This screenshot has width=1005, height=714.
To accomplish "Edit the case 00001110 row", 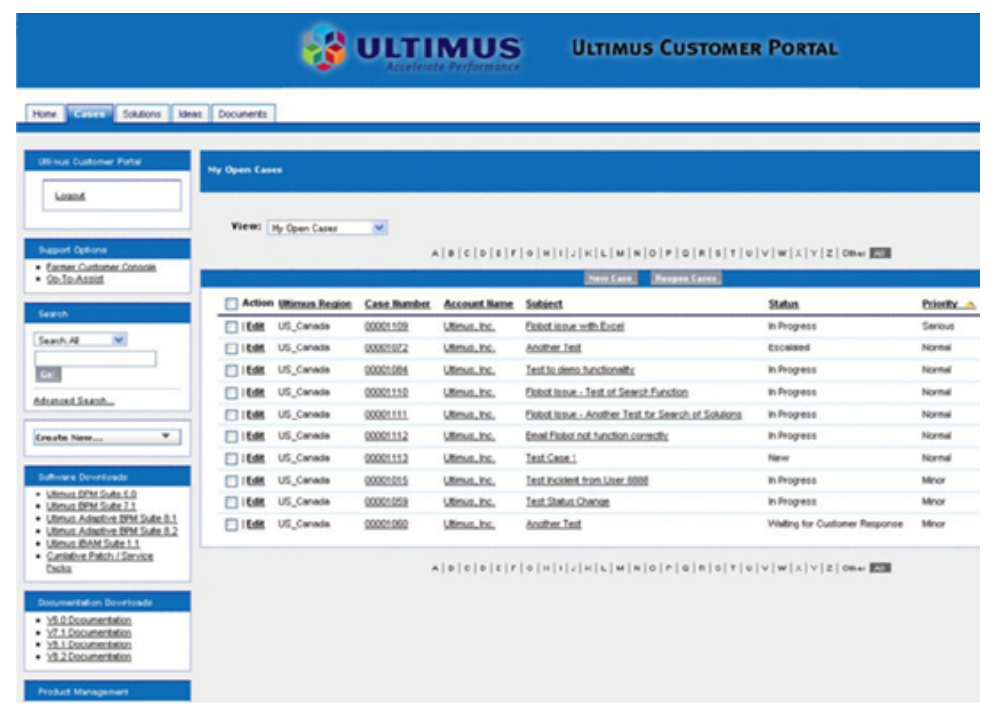I will [x=255, y=392].
